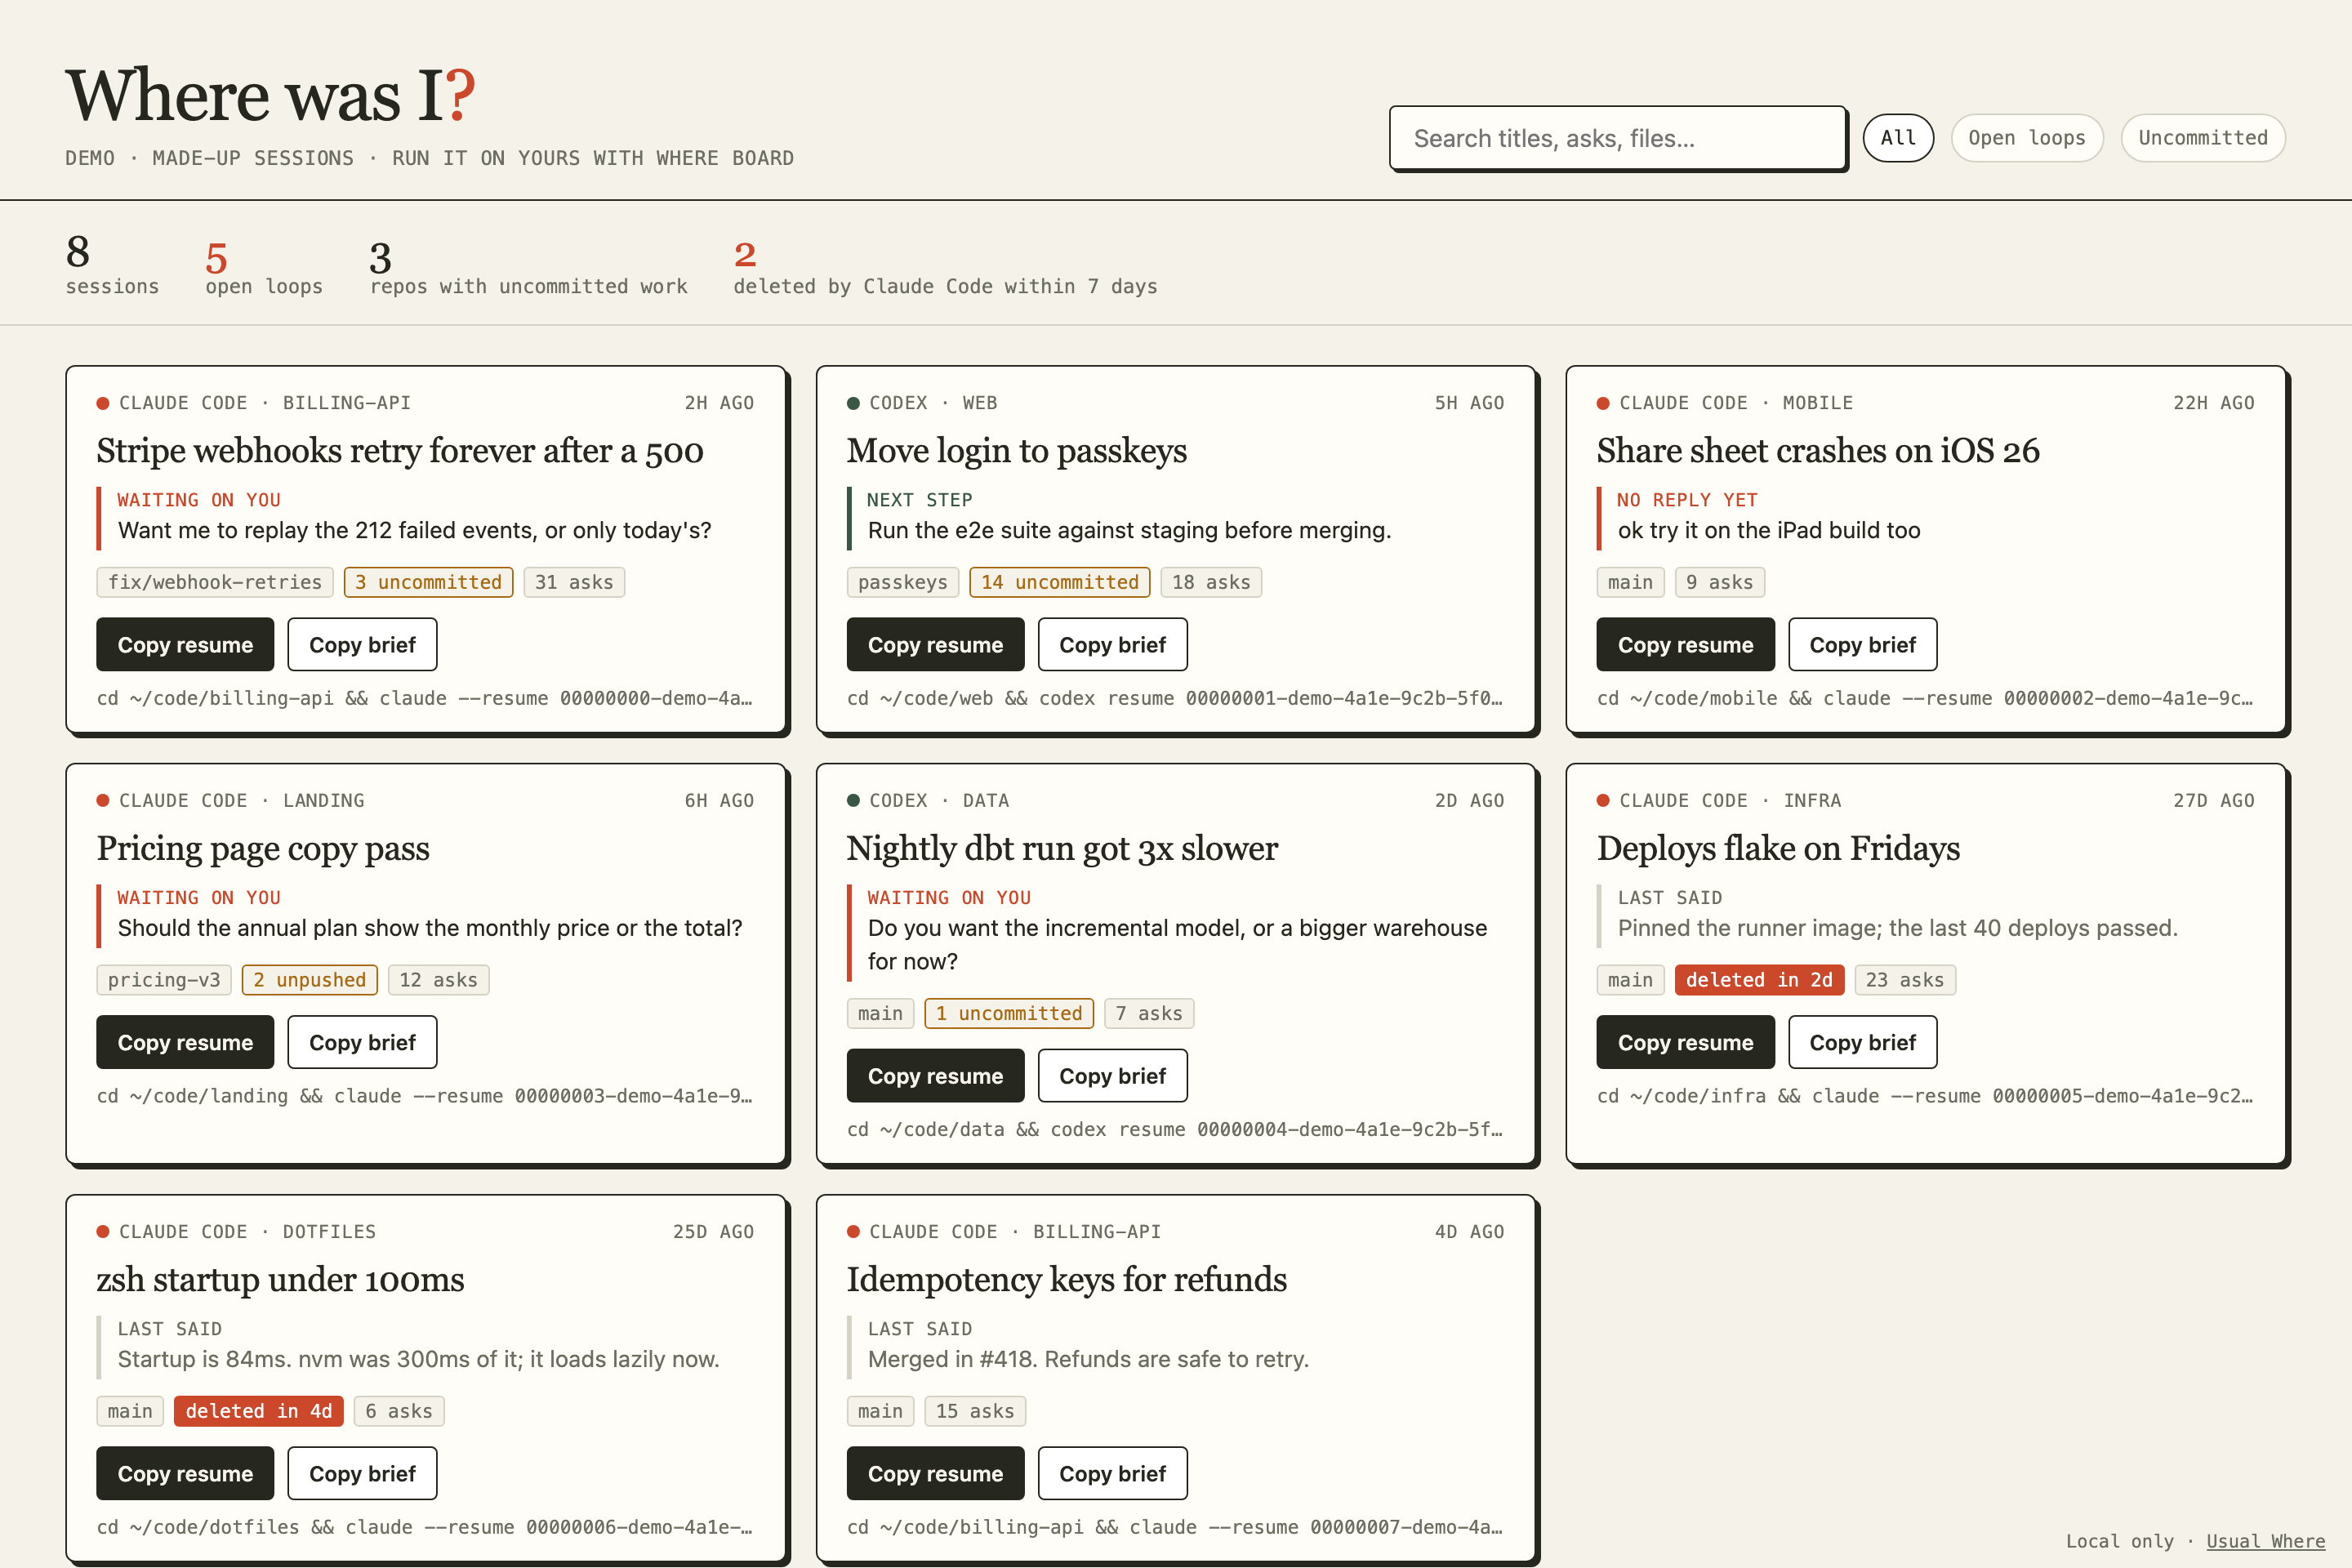Screen dimensions: 2352x1568
Task: Copy brief for zsh startup session
Action: click(362, 1474)
